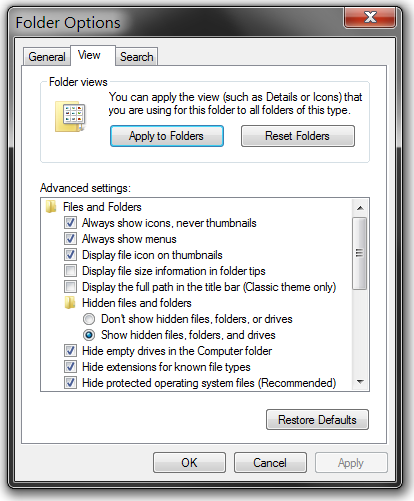
Task: Click the Hidden files and folders icon
Action: (x=70, y=303)
